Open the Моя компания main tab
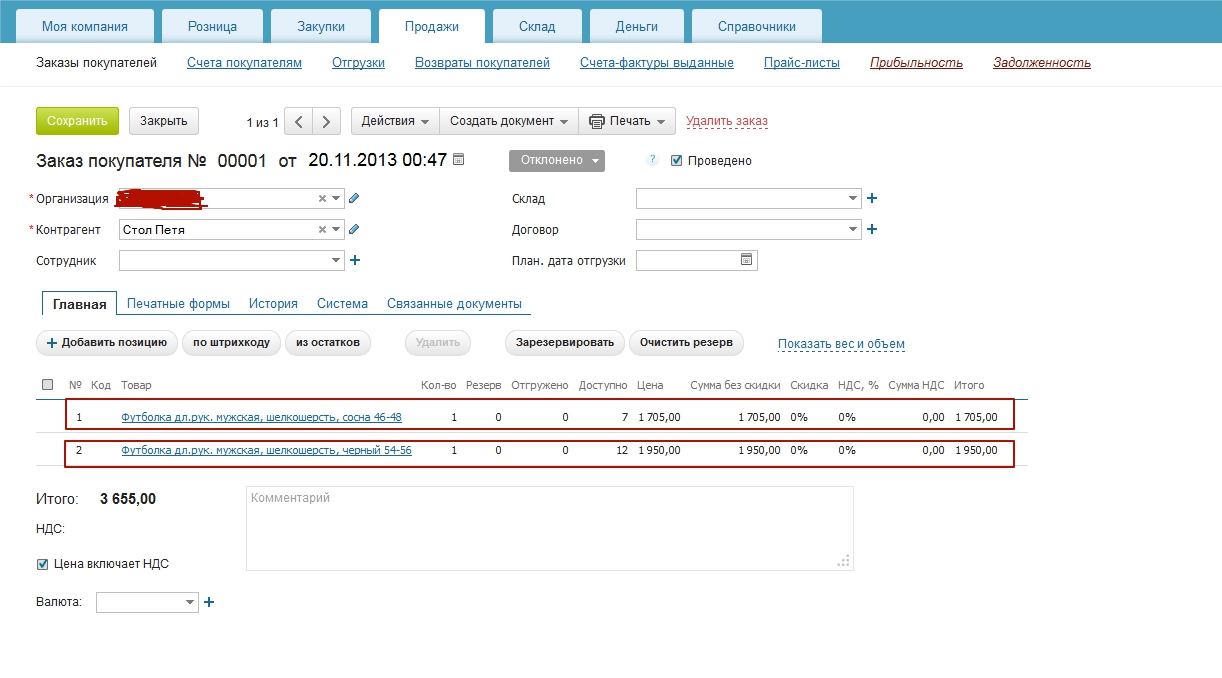This screenshot has width=1222, height=678. (x=85, y=26)
